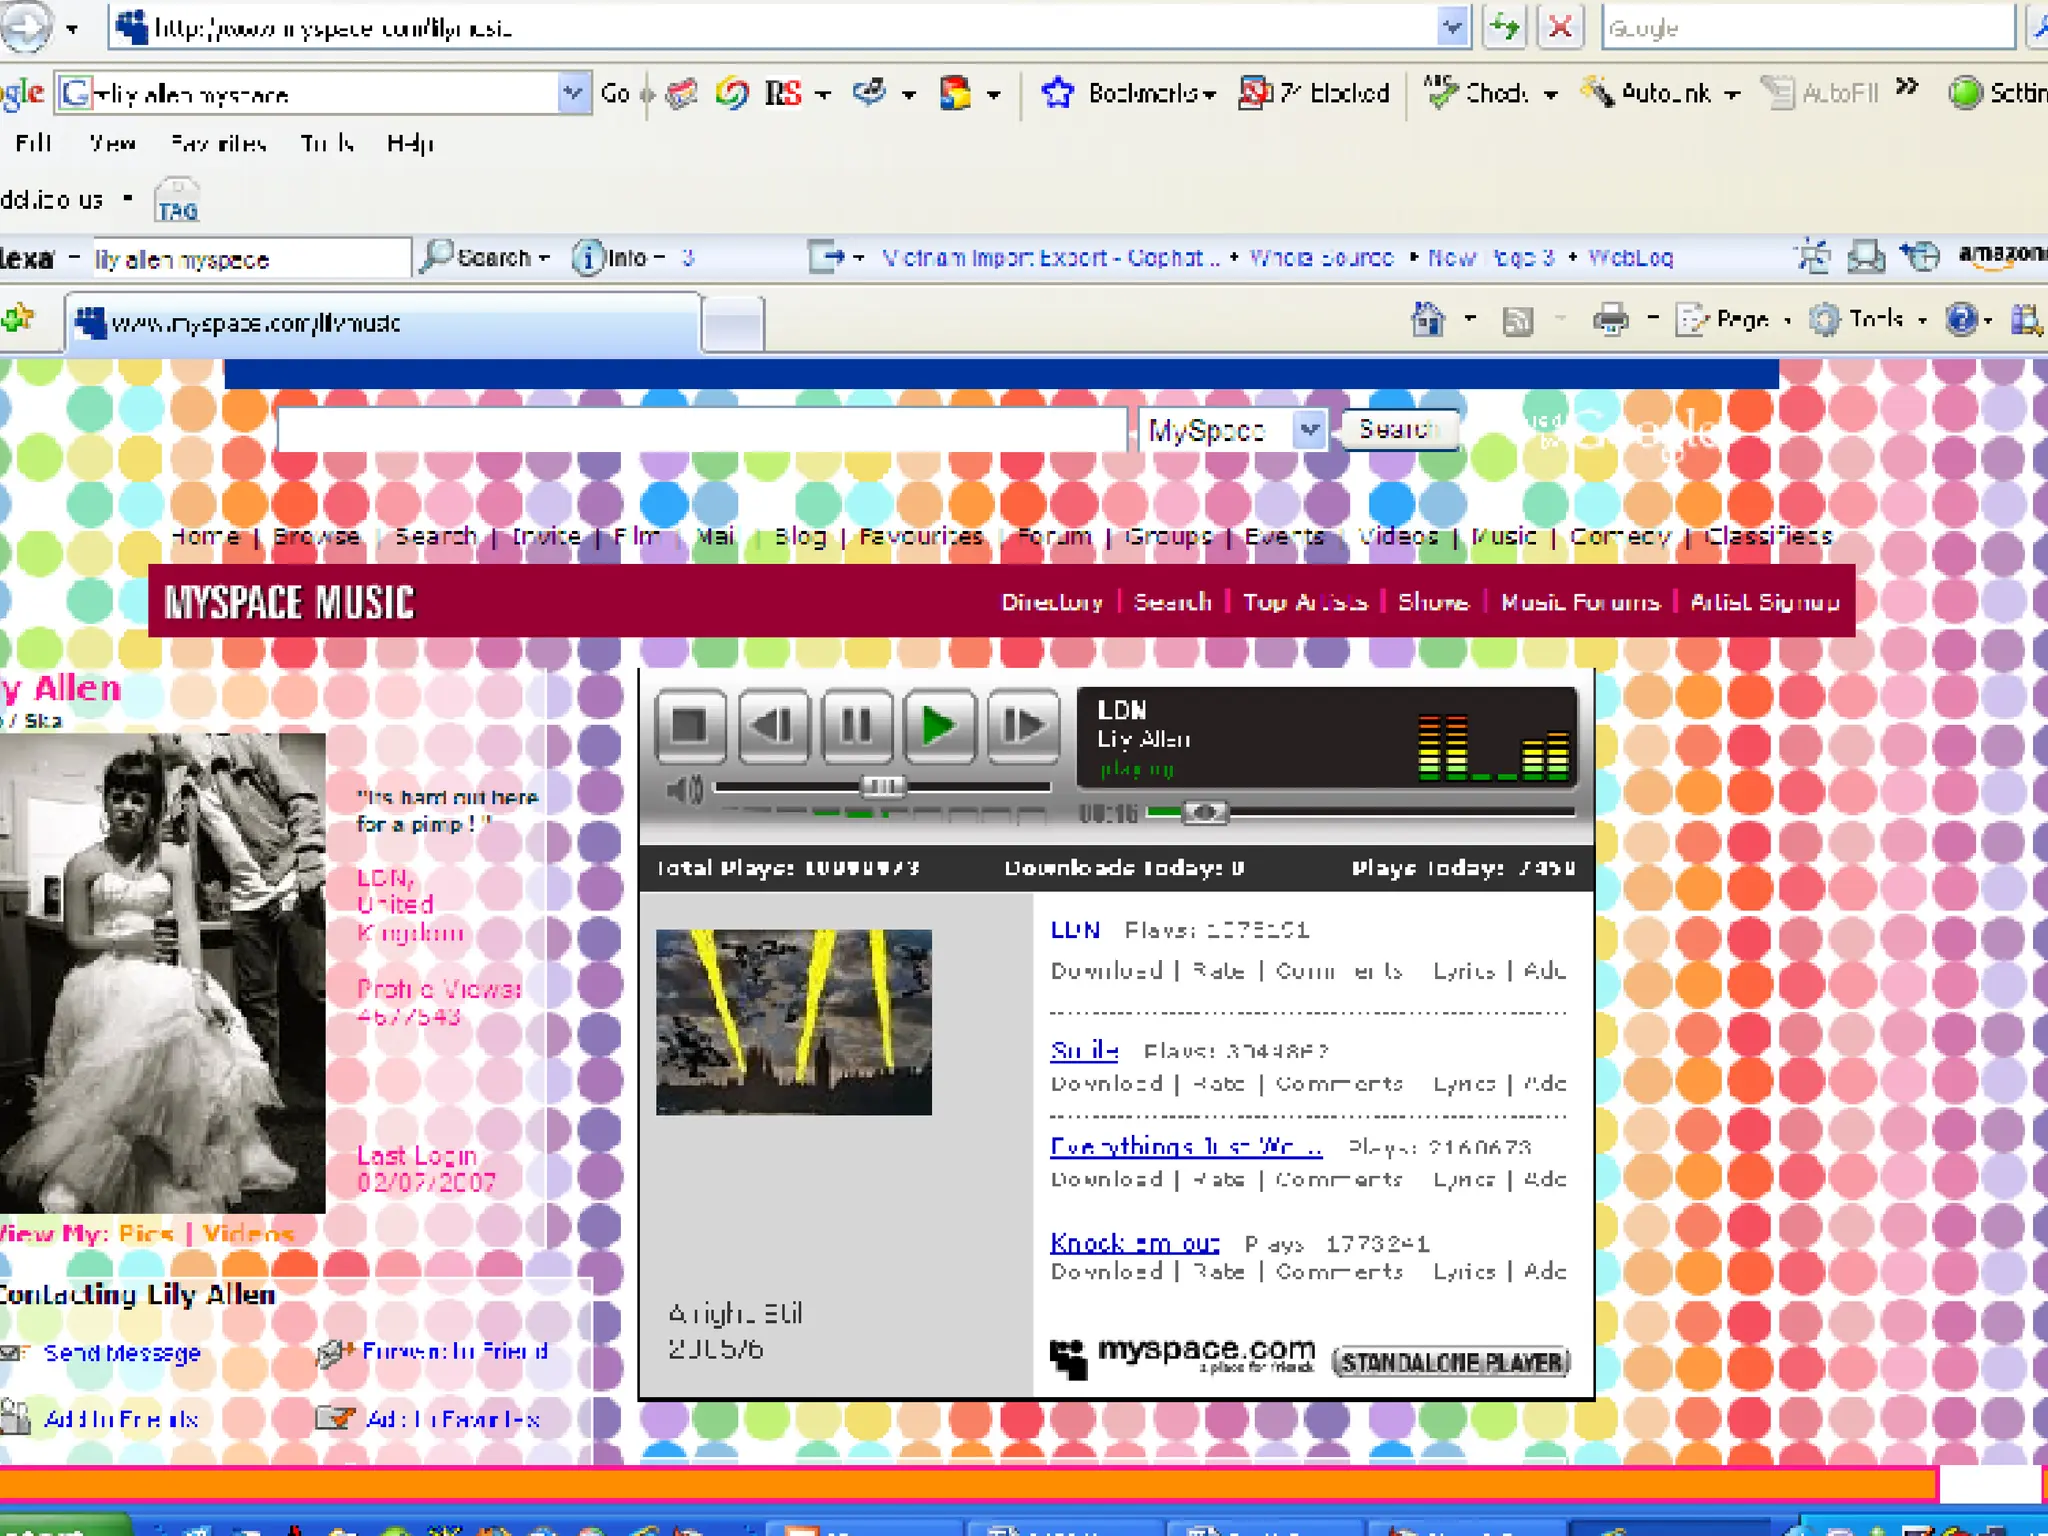Click the MySpace search text field
The height and width of the screenshot is (1536, 2048).
click(x=700, y=430)
